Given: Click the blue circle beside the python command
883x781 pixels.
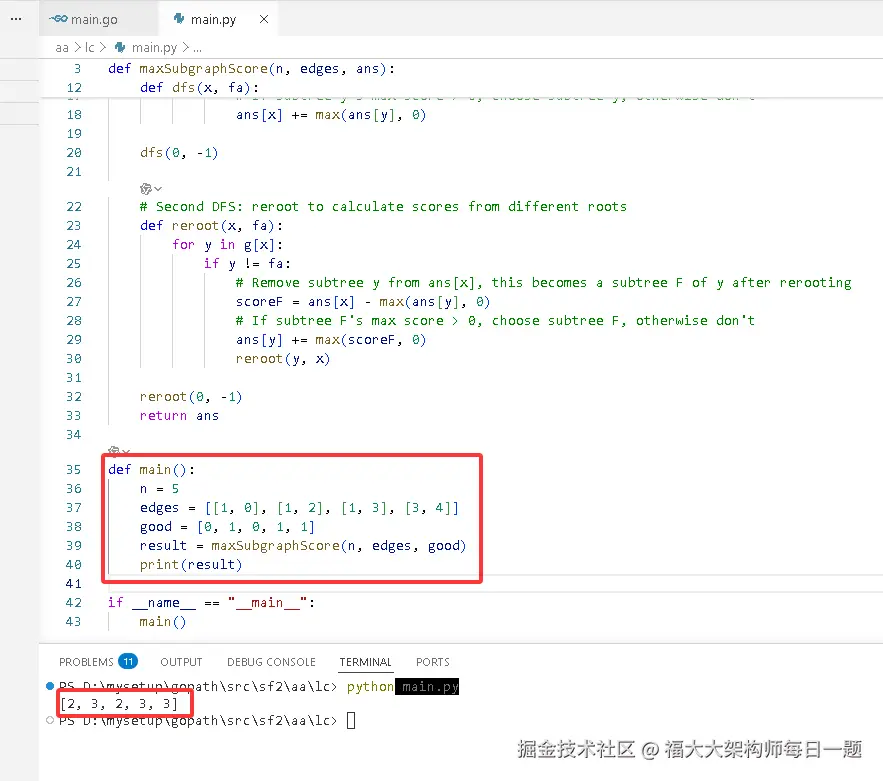Looking at the screenshot, I should [x=50, y=687].
